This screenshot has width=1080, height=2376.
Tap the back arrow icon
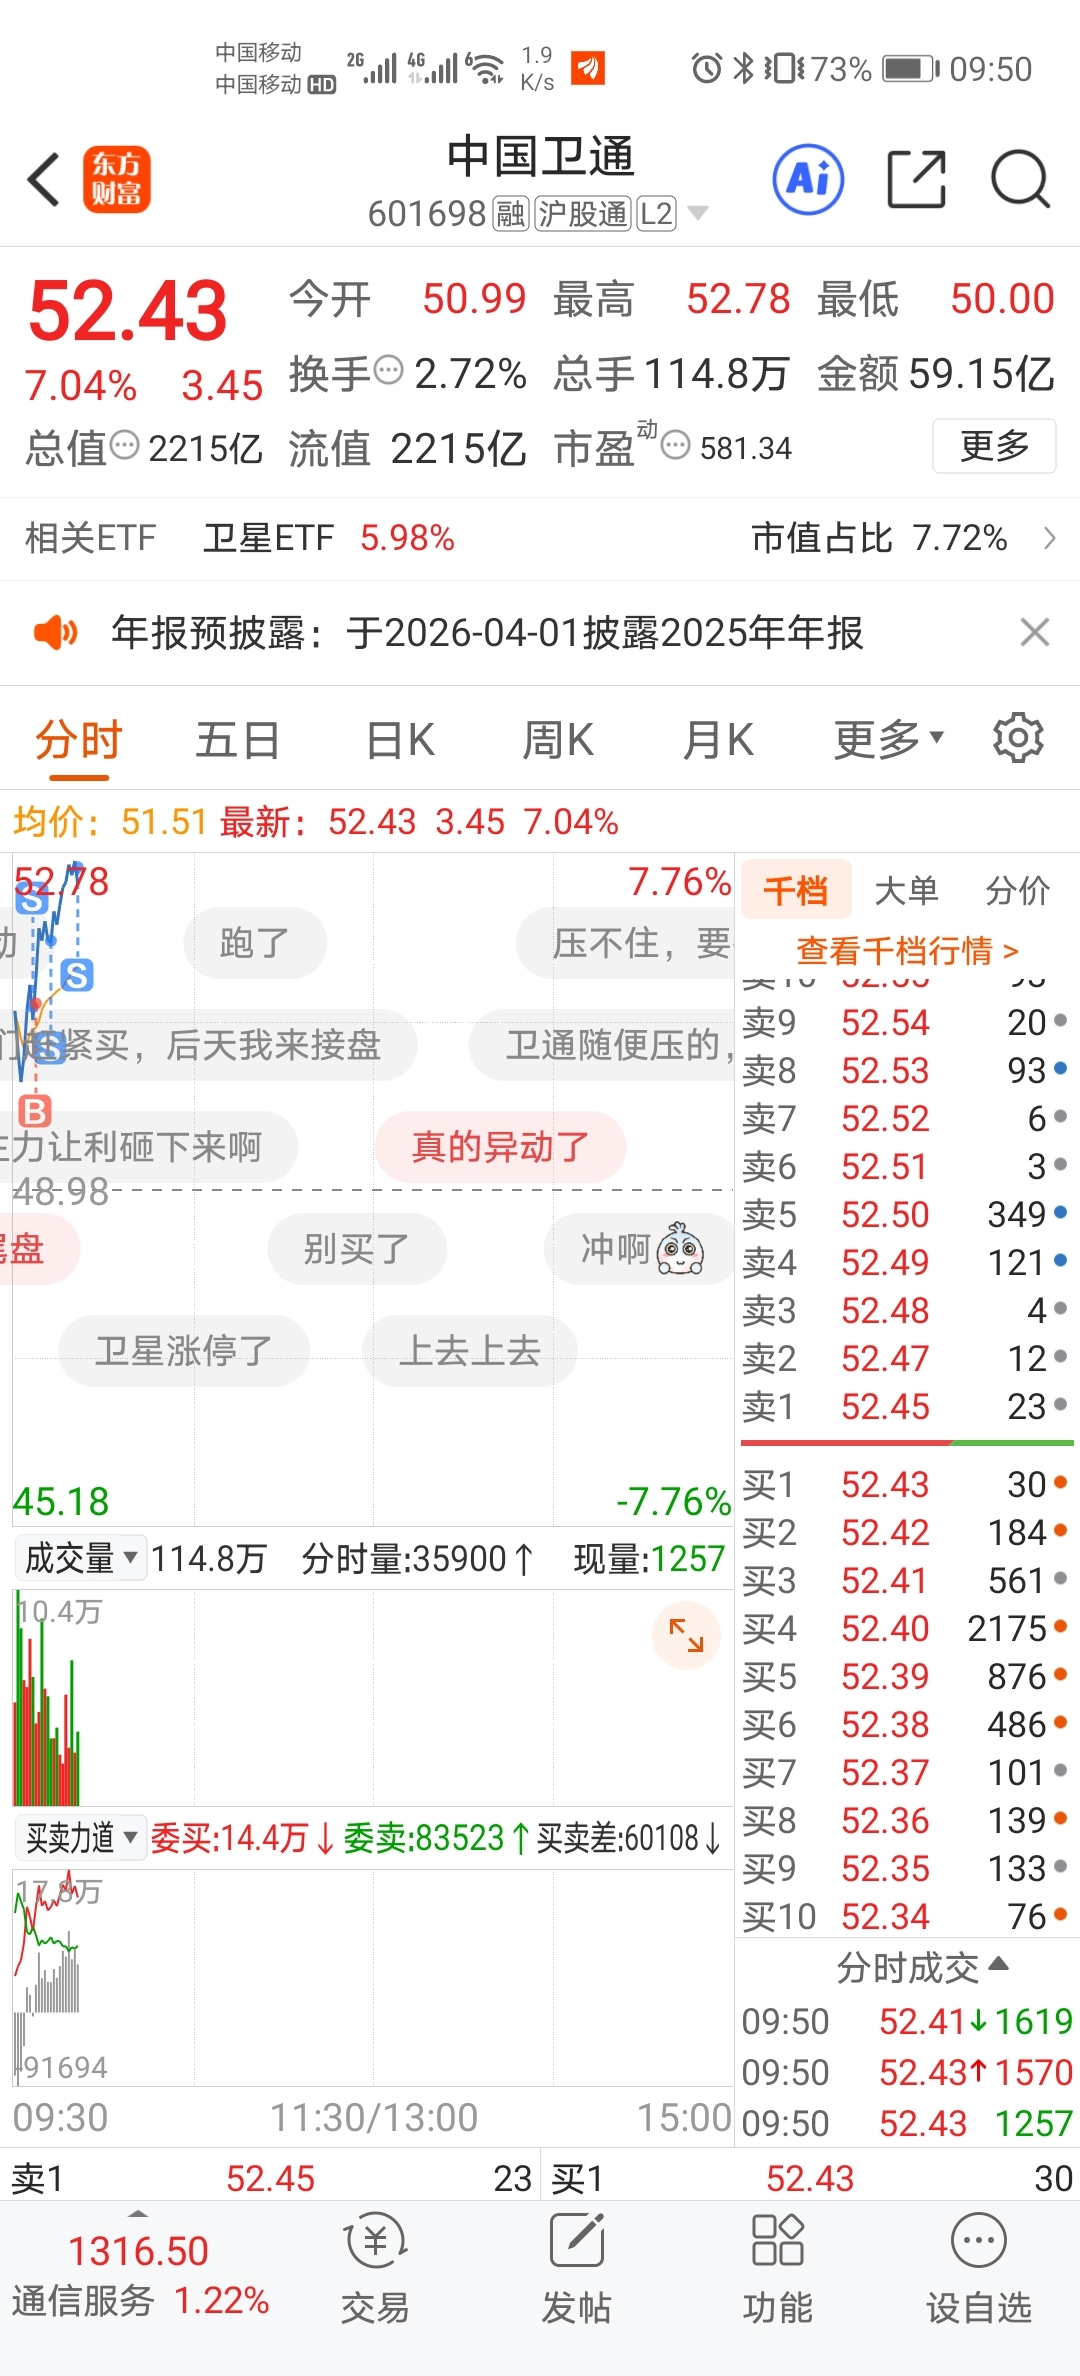pyautogui.click(x=44, y=180)
